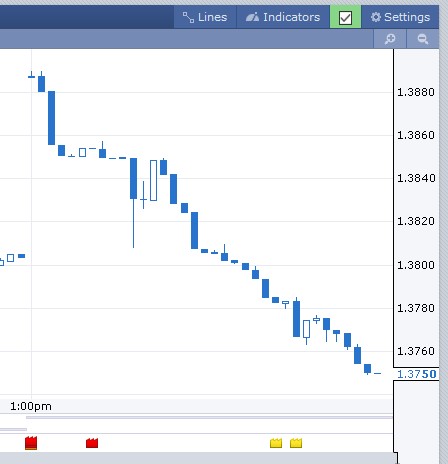Viewport: 448px width, 464px height.
Task: Click the current price label 1.3750
Action: pos(417,374)
